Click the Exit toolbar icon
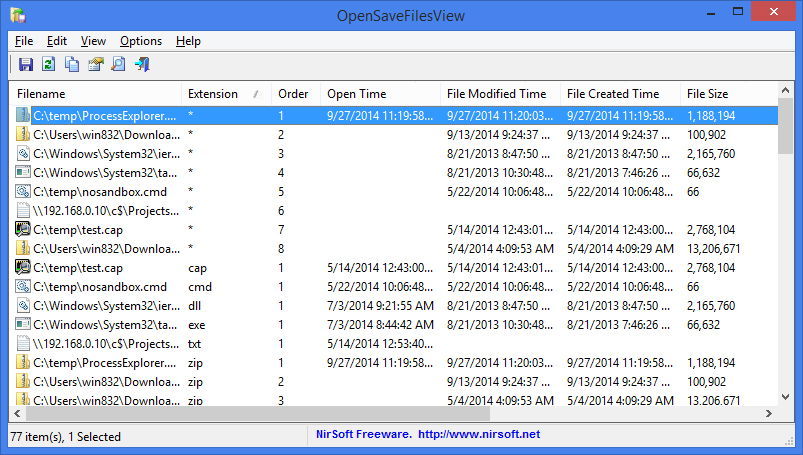 click(142, 64)
